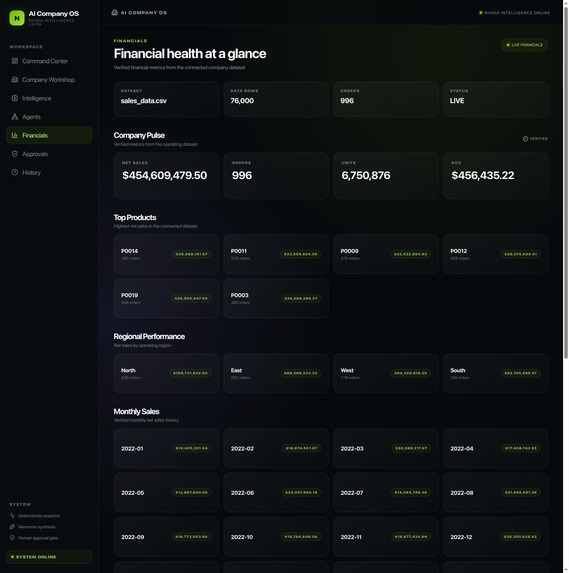Click the Financials bar chart icon
The width and height of the screenshot is (569, 573).
[15, 136]
